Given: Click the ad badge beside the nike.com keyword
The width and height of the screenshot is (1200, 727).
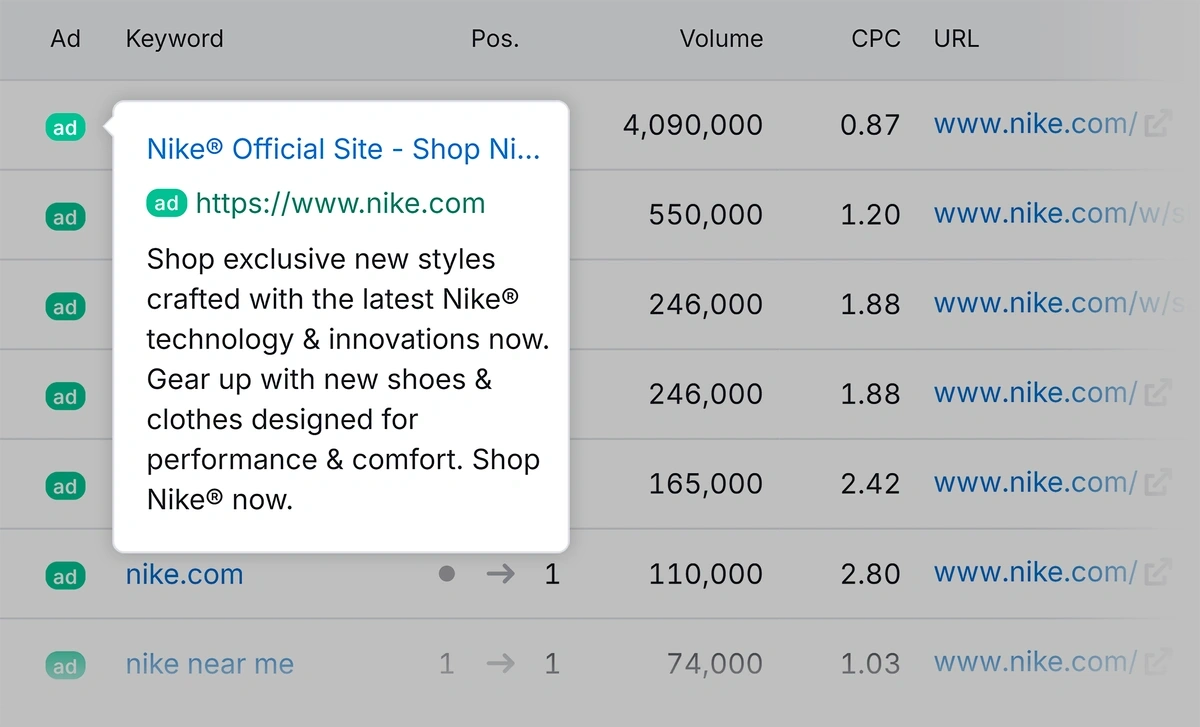Looking at the screenshot, I should (x=65, y=576).
